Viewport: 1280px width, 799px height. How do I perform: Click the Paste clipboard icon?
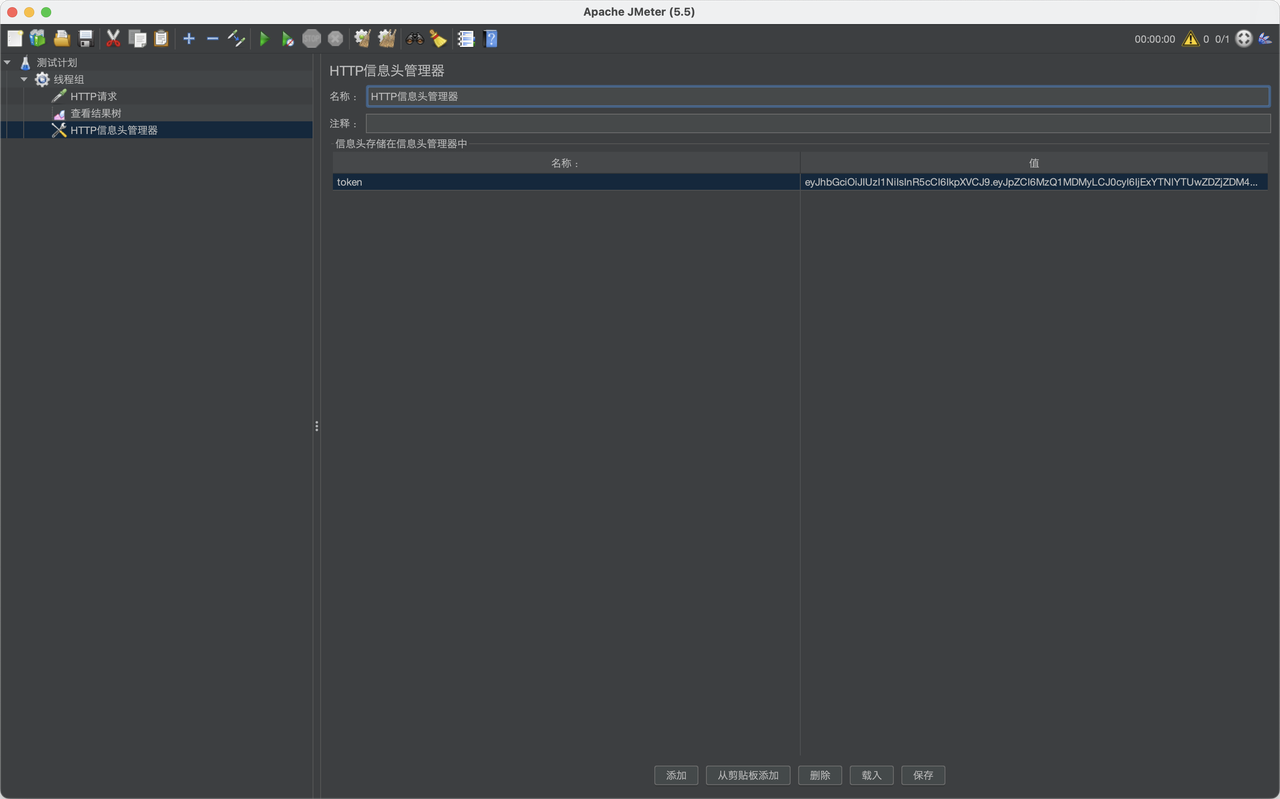click(161, 38)
